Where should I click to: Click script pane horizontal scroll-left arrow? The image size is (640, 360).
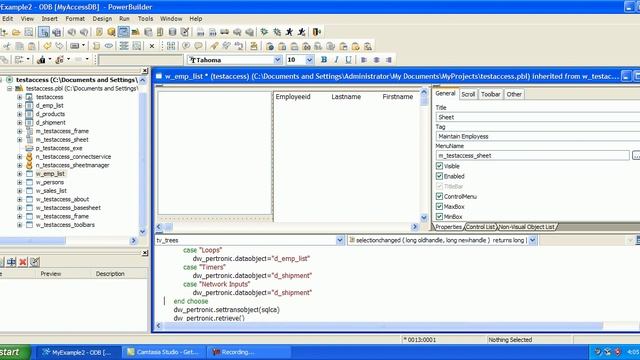coord(159,326)
